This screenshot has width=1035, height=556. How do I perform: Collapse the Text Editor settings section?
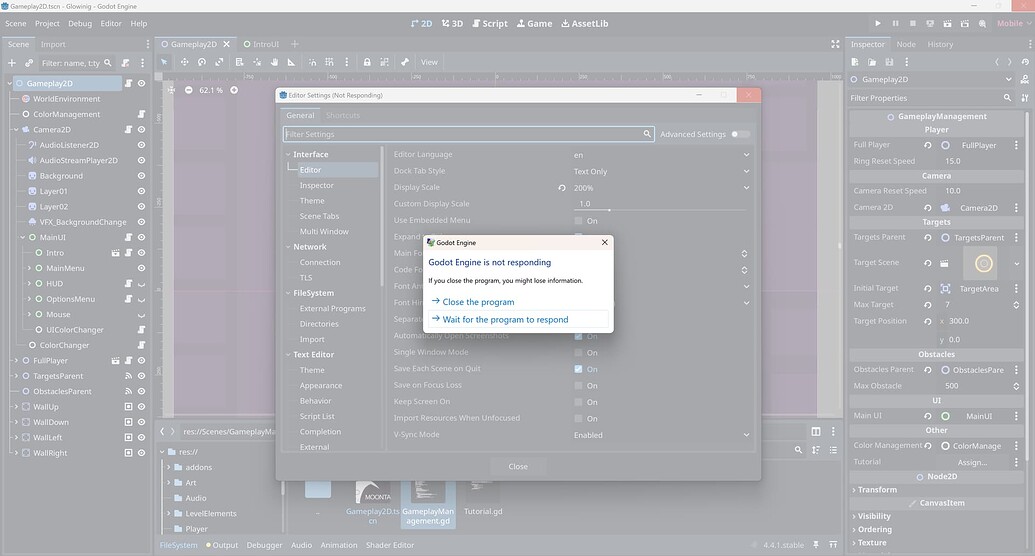(x=288, y=355)
